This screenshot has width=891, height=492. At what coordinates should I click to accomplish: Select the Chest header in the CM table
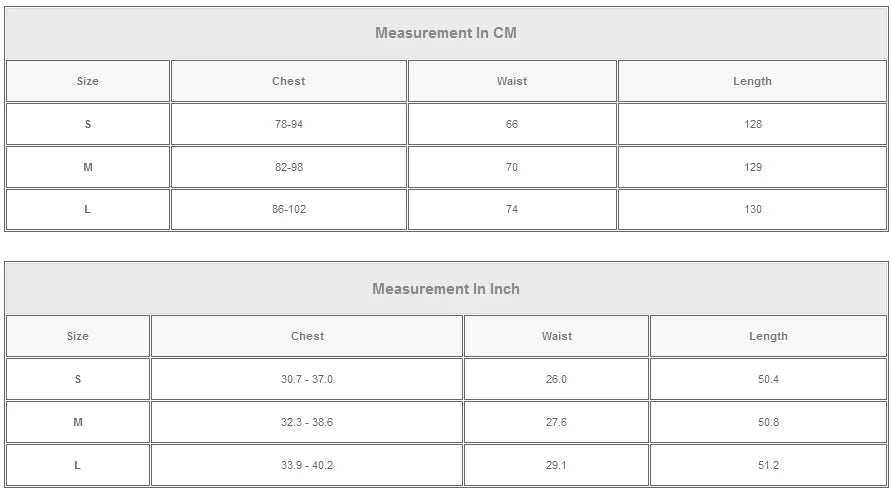[288, 81]
